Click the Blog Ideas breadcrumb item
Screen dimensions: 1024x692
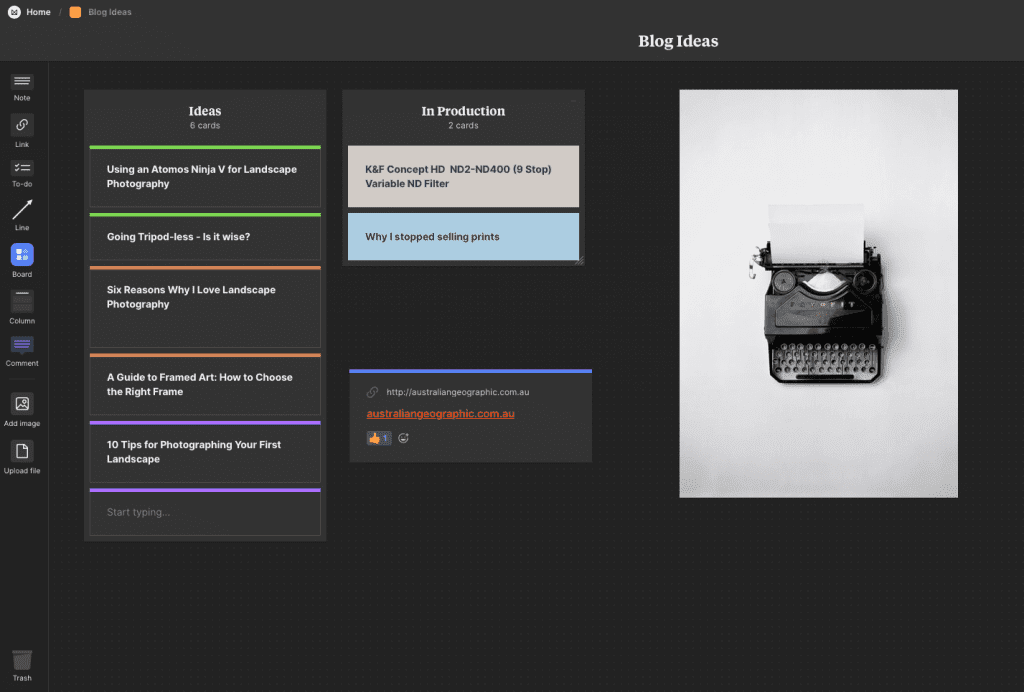tap(107, 12)
